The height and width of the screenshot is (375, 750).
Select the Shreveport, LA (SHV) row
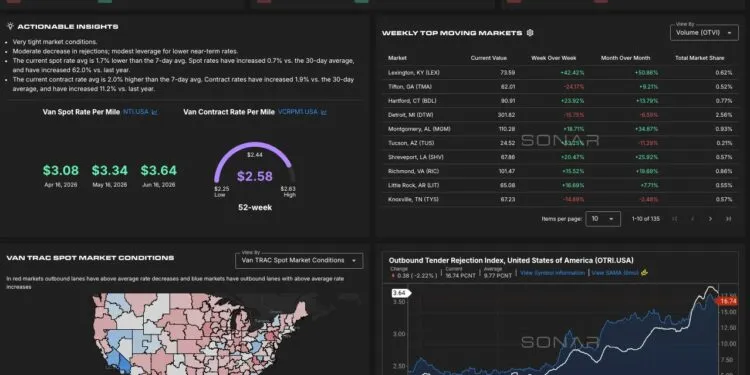click(560, 157)
